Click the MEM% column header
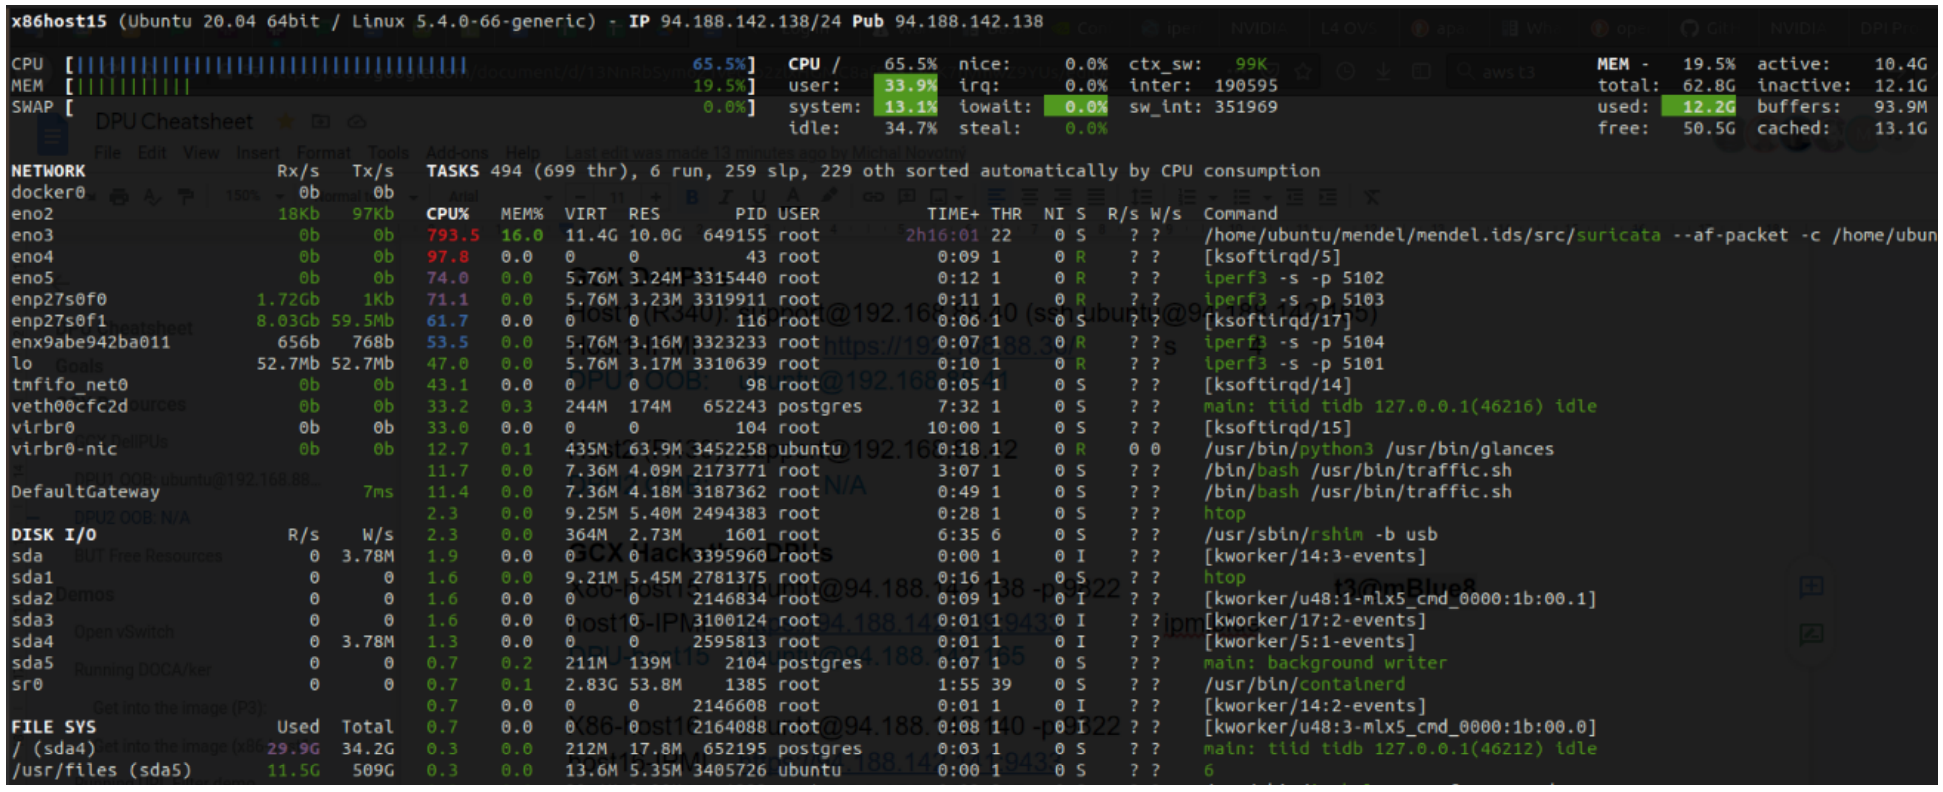The height and width of the screenshot is (792, 1943). pos(522,214)
